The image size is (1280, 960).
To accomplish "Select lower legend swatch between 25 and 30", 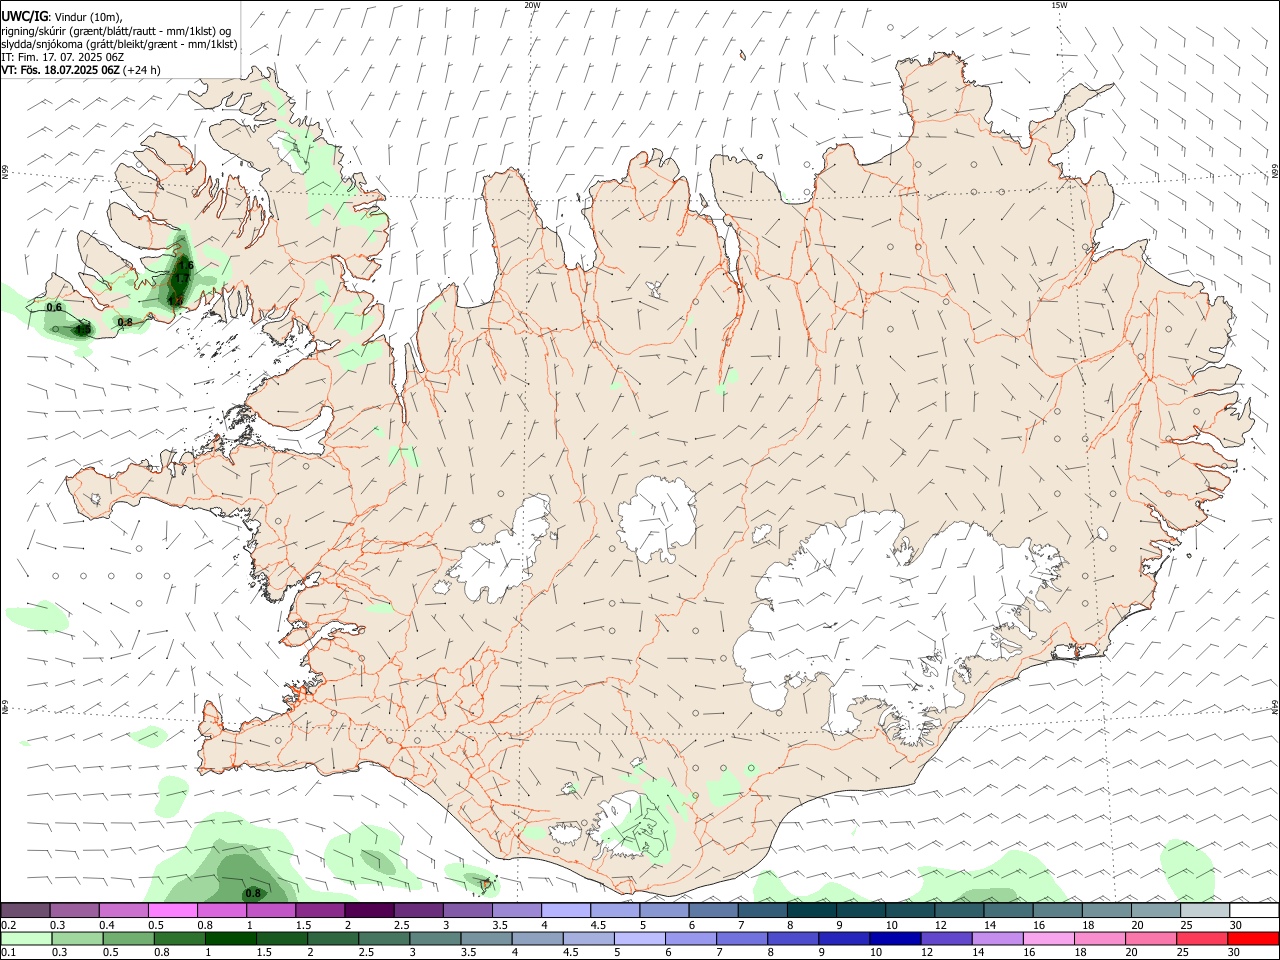I will [1202, 938].
